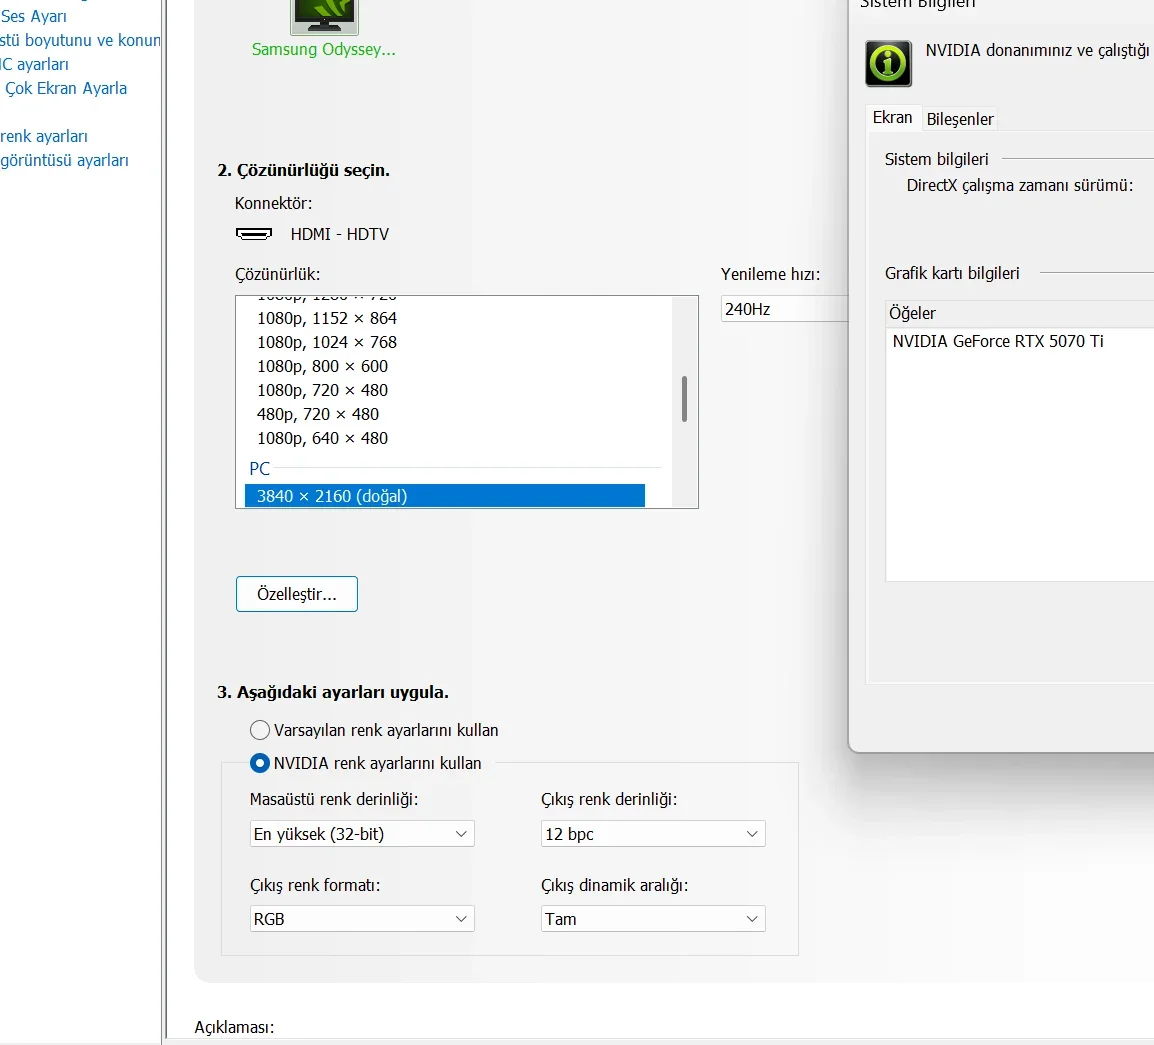Select NVIDIA GeForce RTX 5070 Ti item
Image resolution: width=1154 pixels, height=1045 pixels.
coord(998,341)
